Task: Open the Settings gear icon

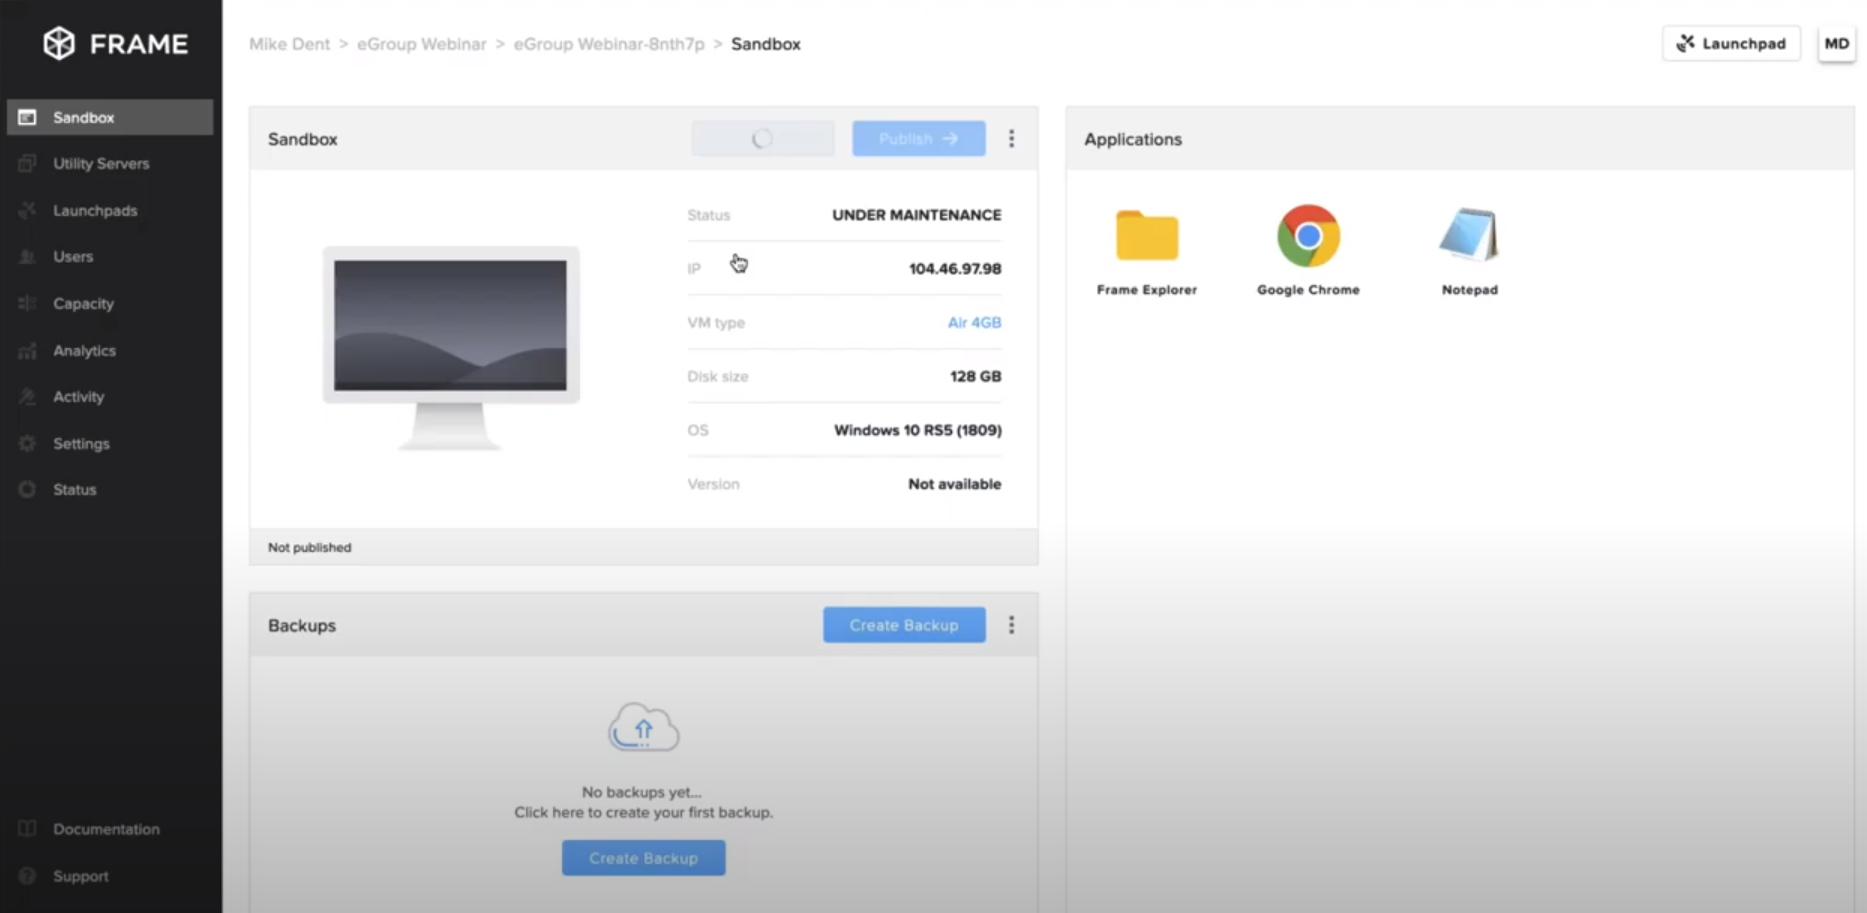Action: (x=27, y=443)
